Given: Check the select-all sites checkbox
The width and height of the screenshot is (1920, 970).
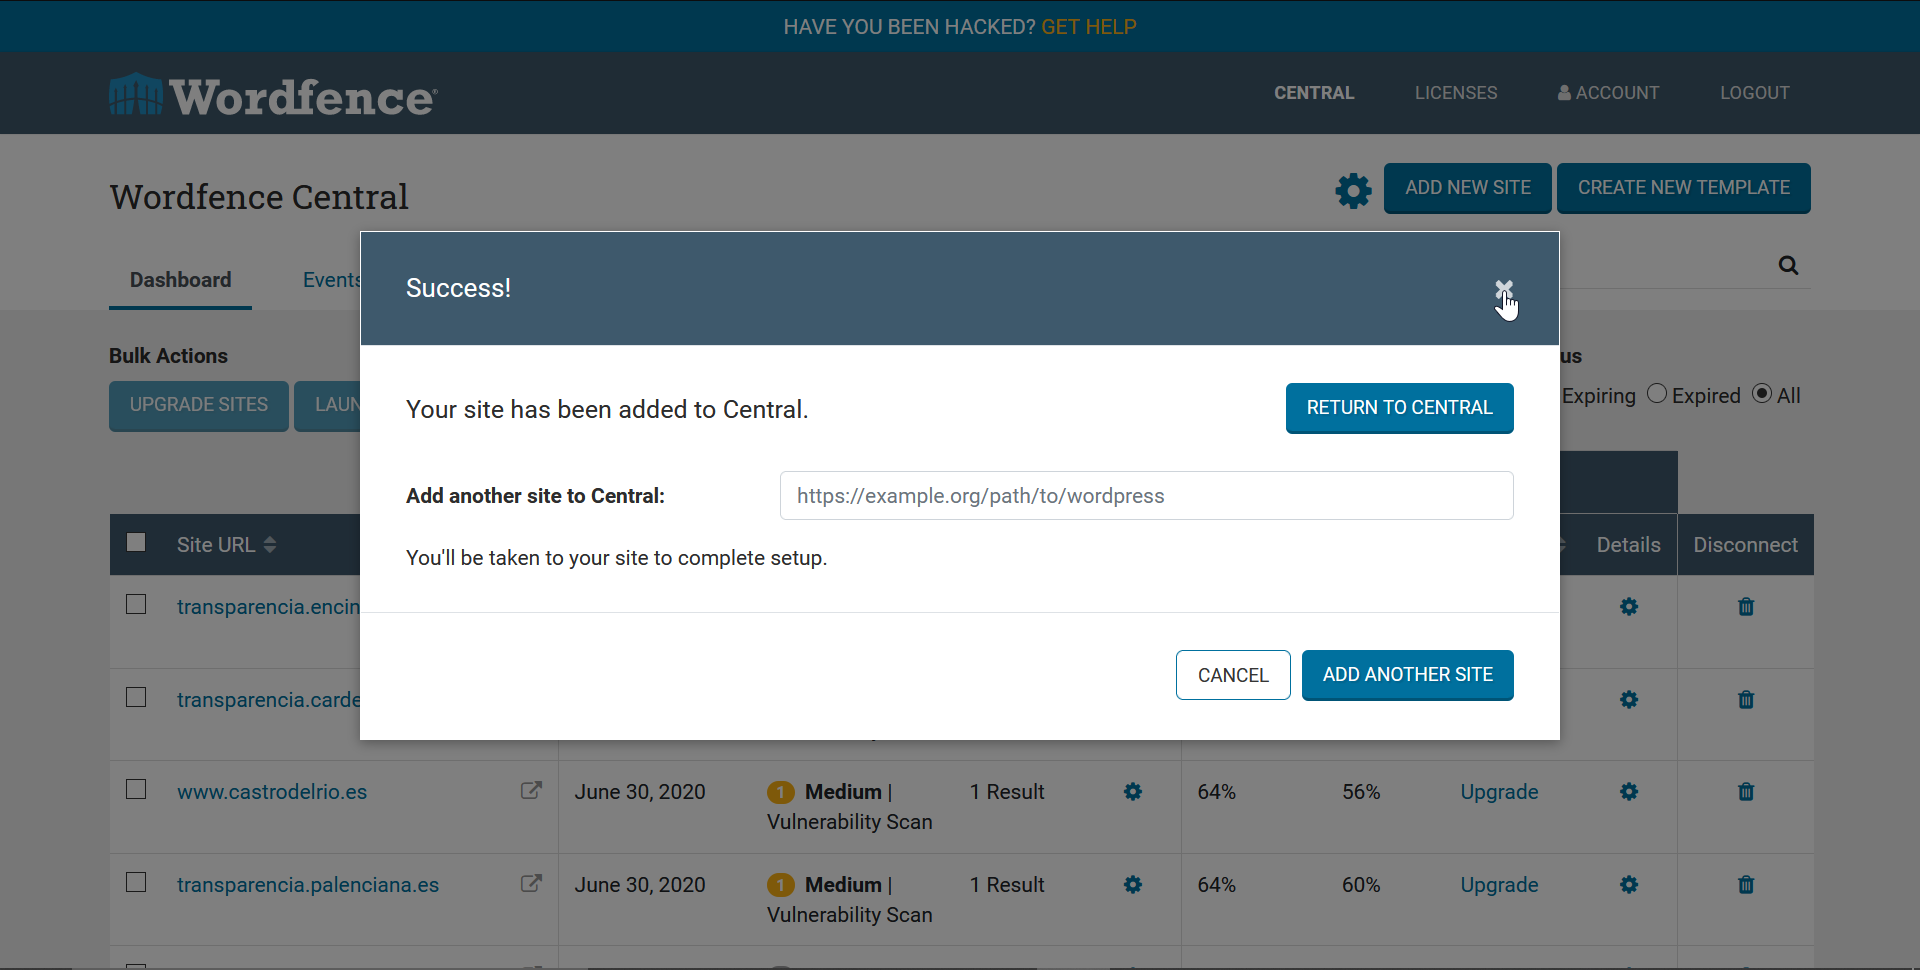Looking at the screenshot, I should (137, 543).
